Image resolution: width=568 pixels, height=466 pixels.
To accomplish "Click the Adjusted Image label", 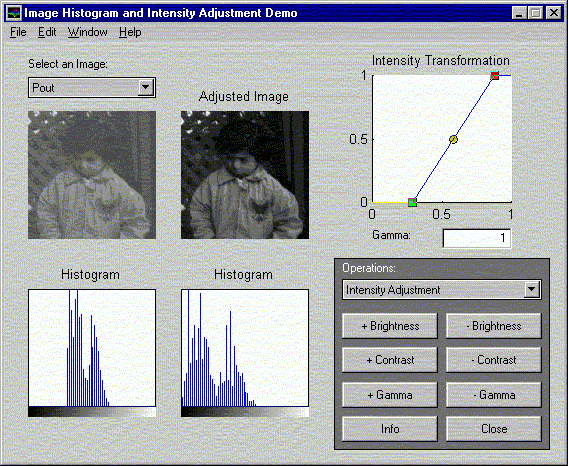I will pos(244,97).
